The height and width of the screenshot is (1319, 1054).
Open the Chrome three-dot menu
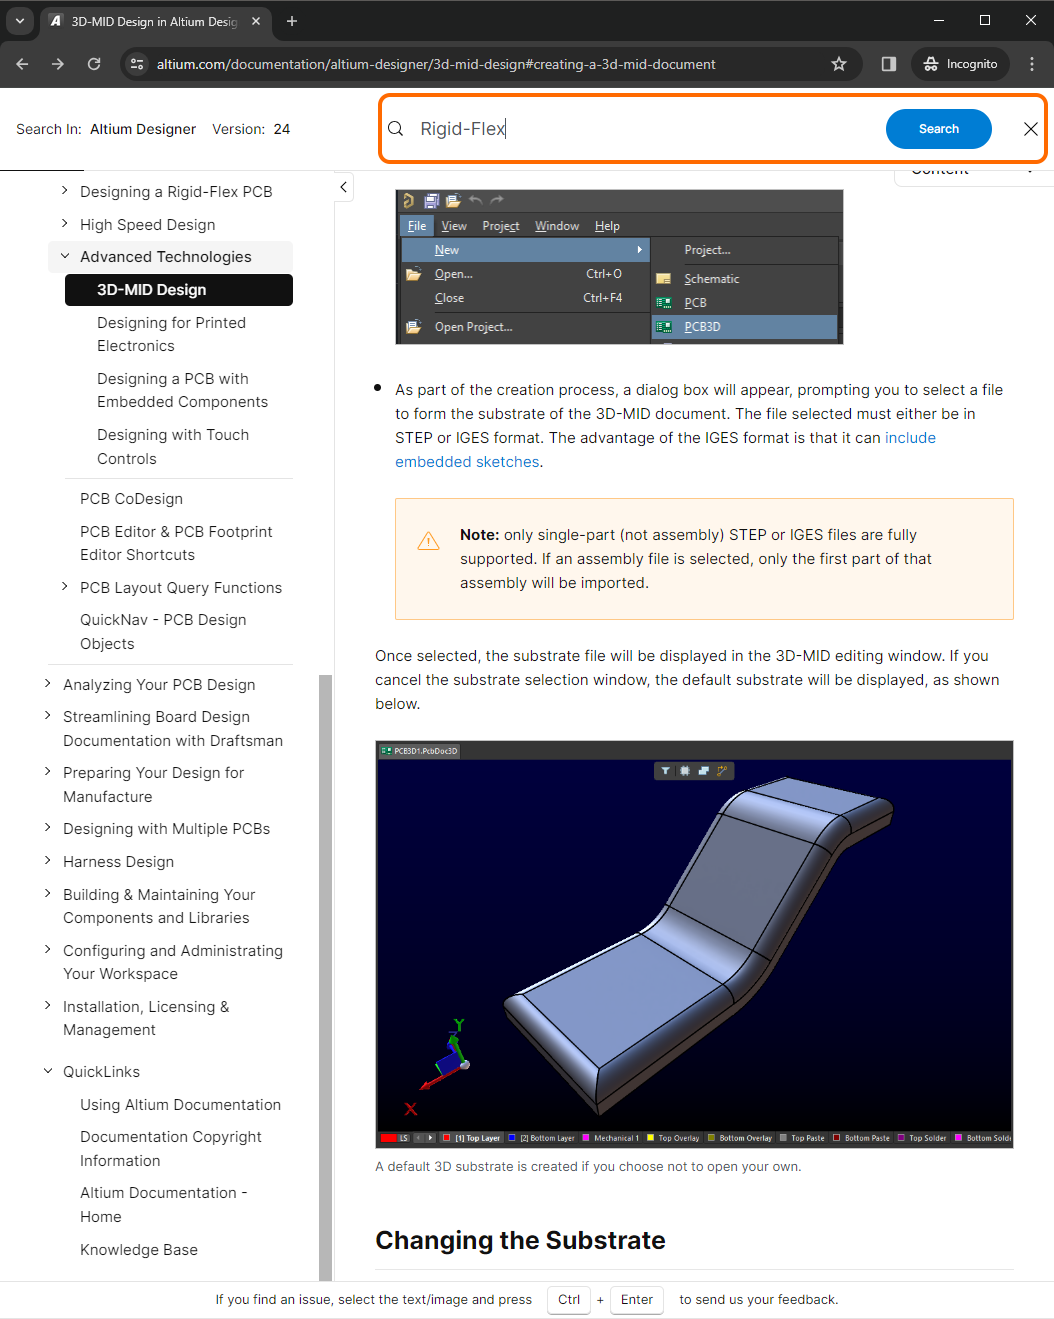click(x=1032, y=64)
